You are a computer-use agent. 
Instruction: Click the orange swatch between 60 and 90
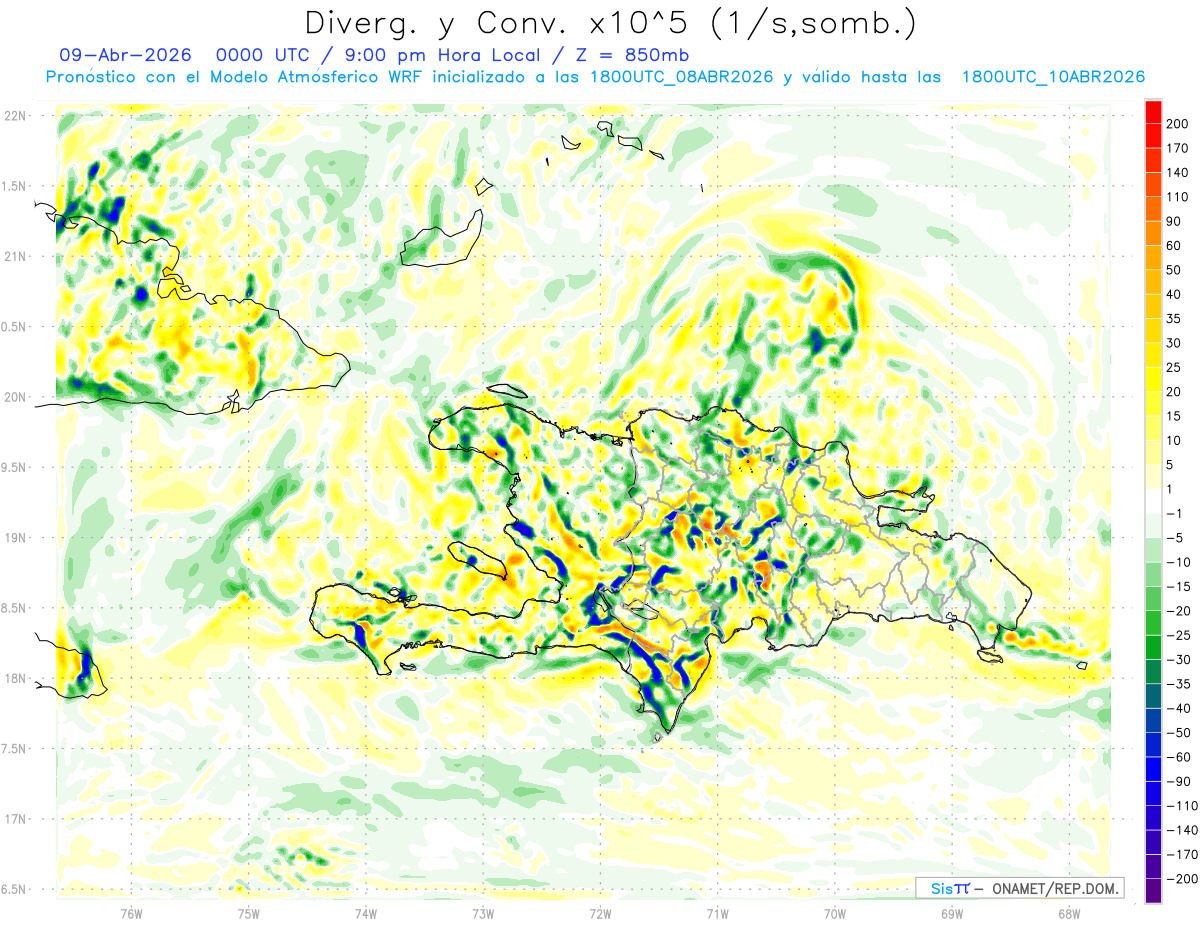(x=1153, y=234)
